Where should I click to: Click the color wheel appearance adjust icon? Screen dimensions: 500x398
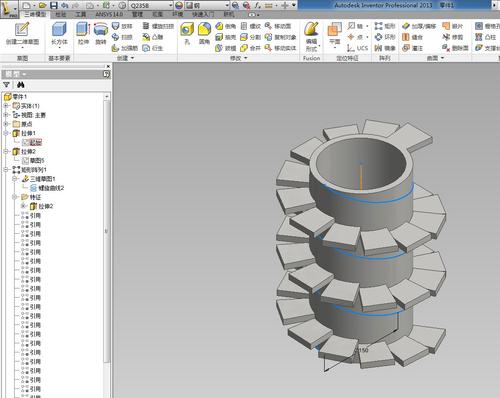179,5
